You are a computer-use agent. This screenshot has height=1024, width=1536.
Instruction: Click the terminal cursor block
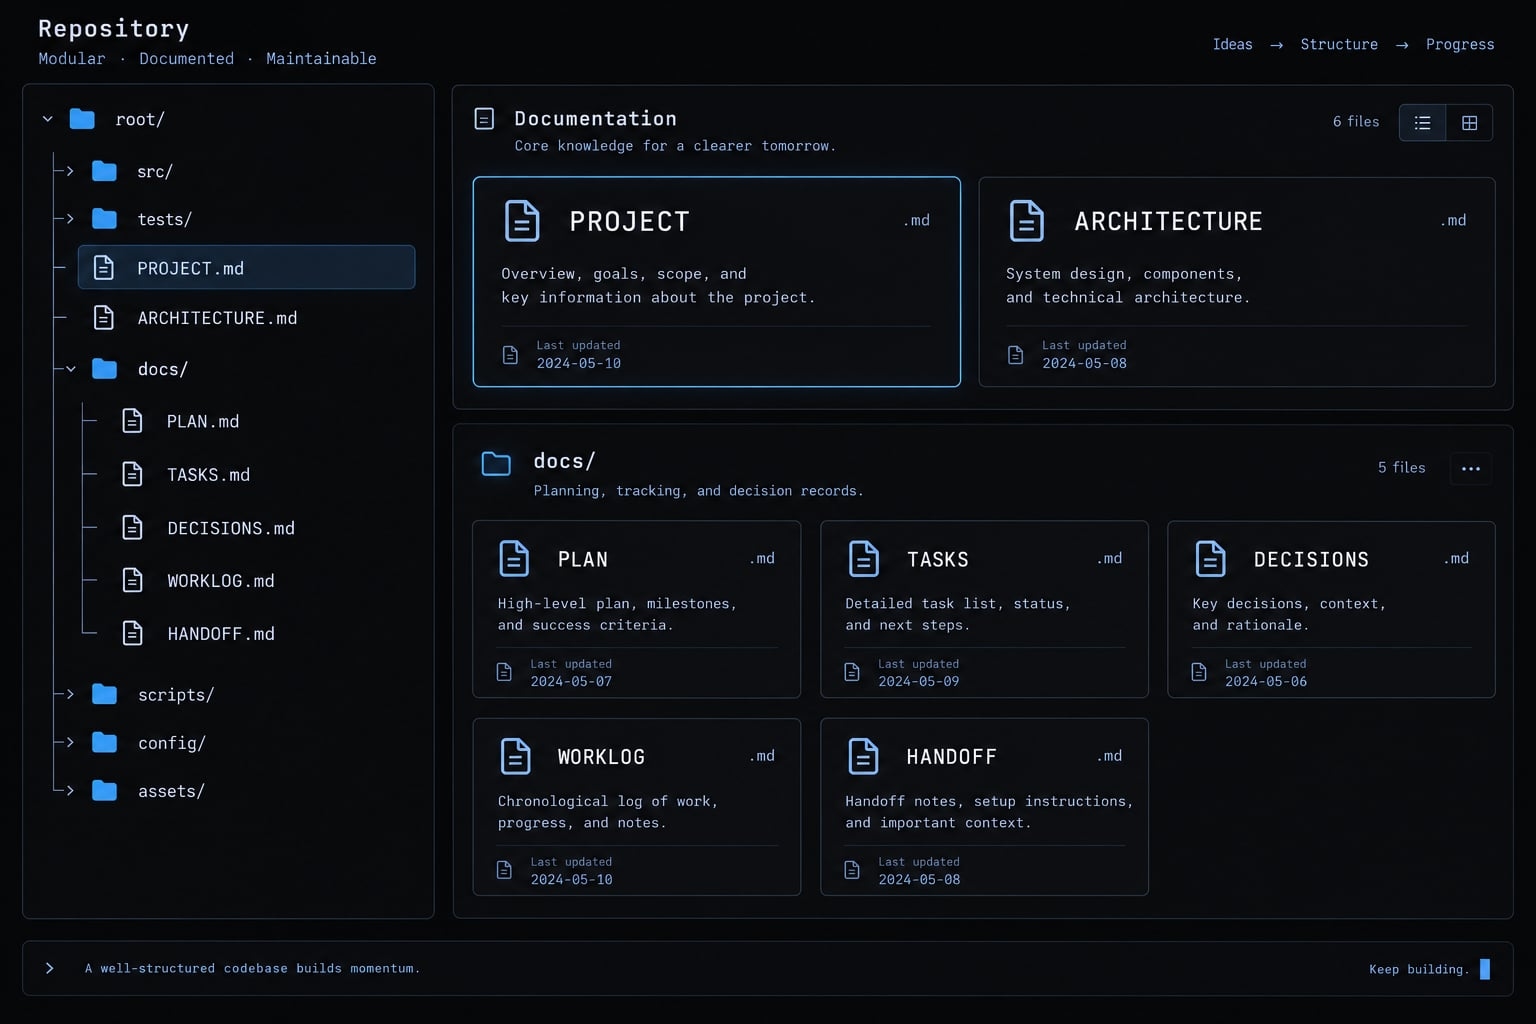coord(1485,968)
